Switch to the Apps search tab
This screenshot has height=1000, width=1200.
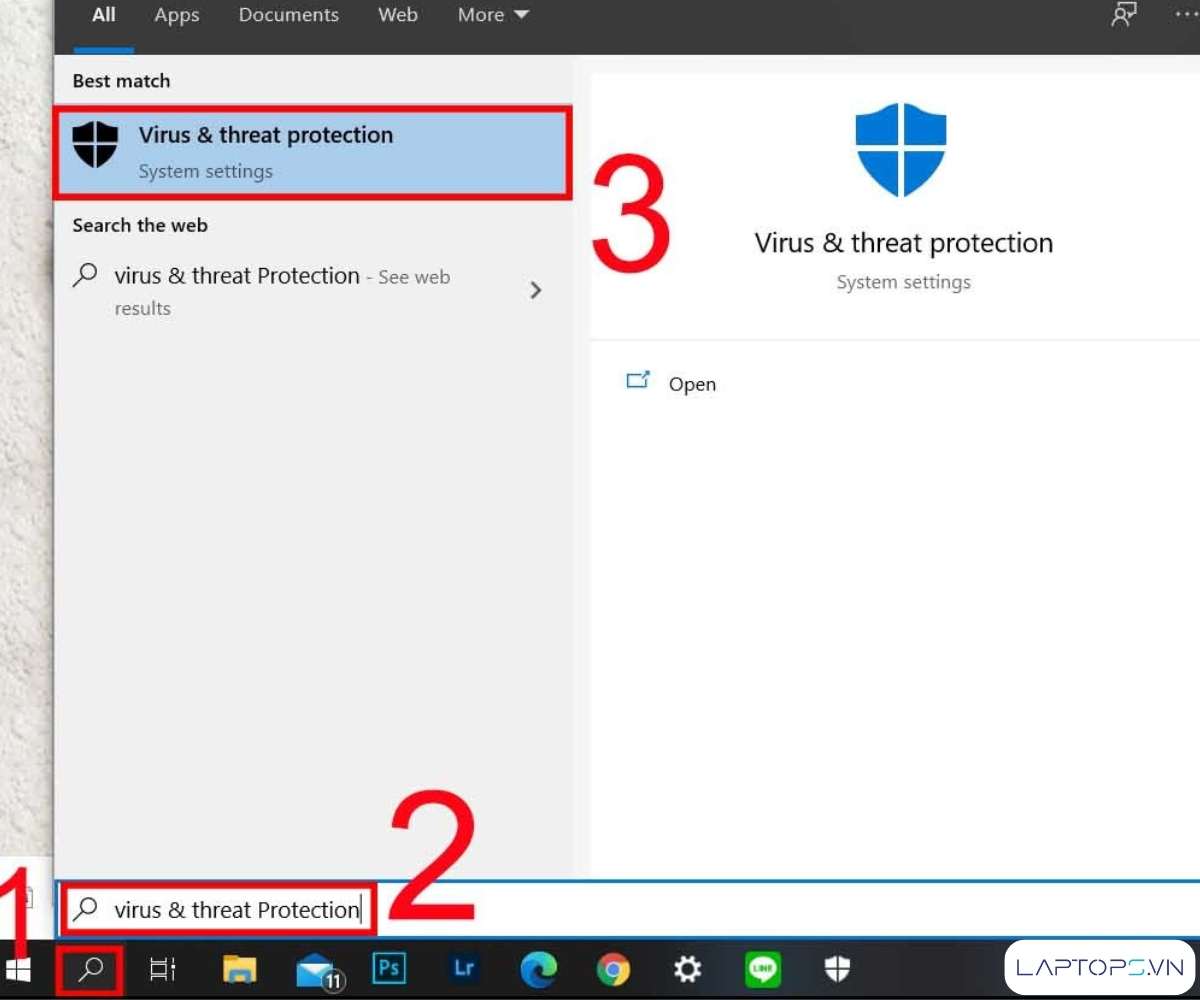pyautogui.click(x=177, y=15)
